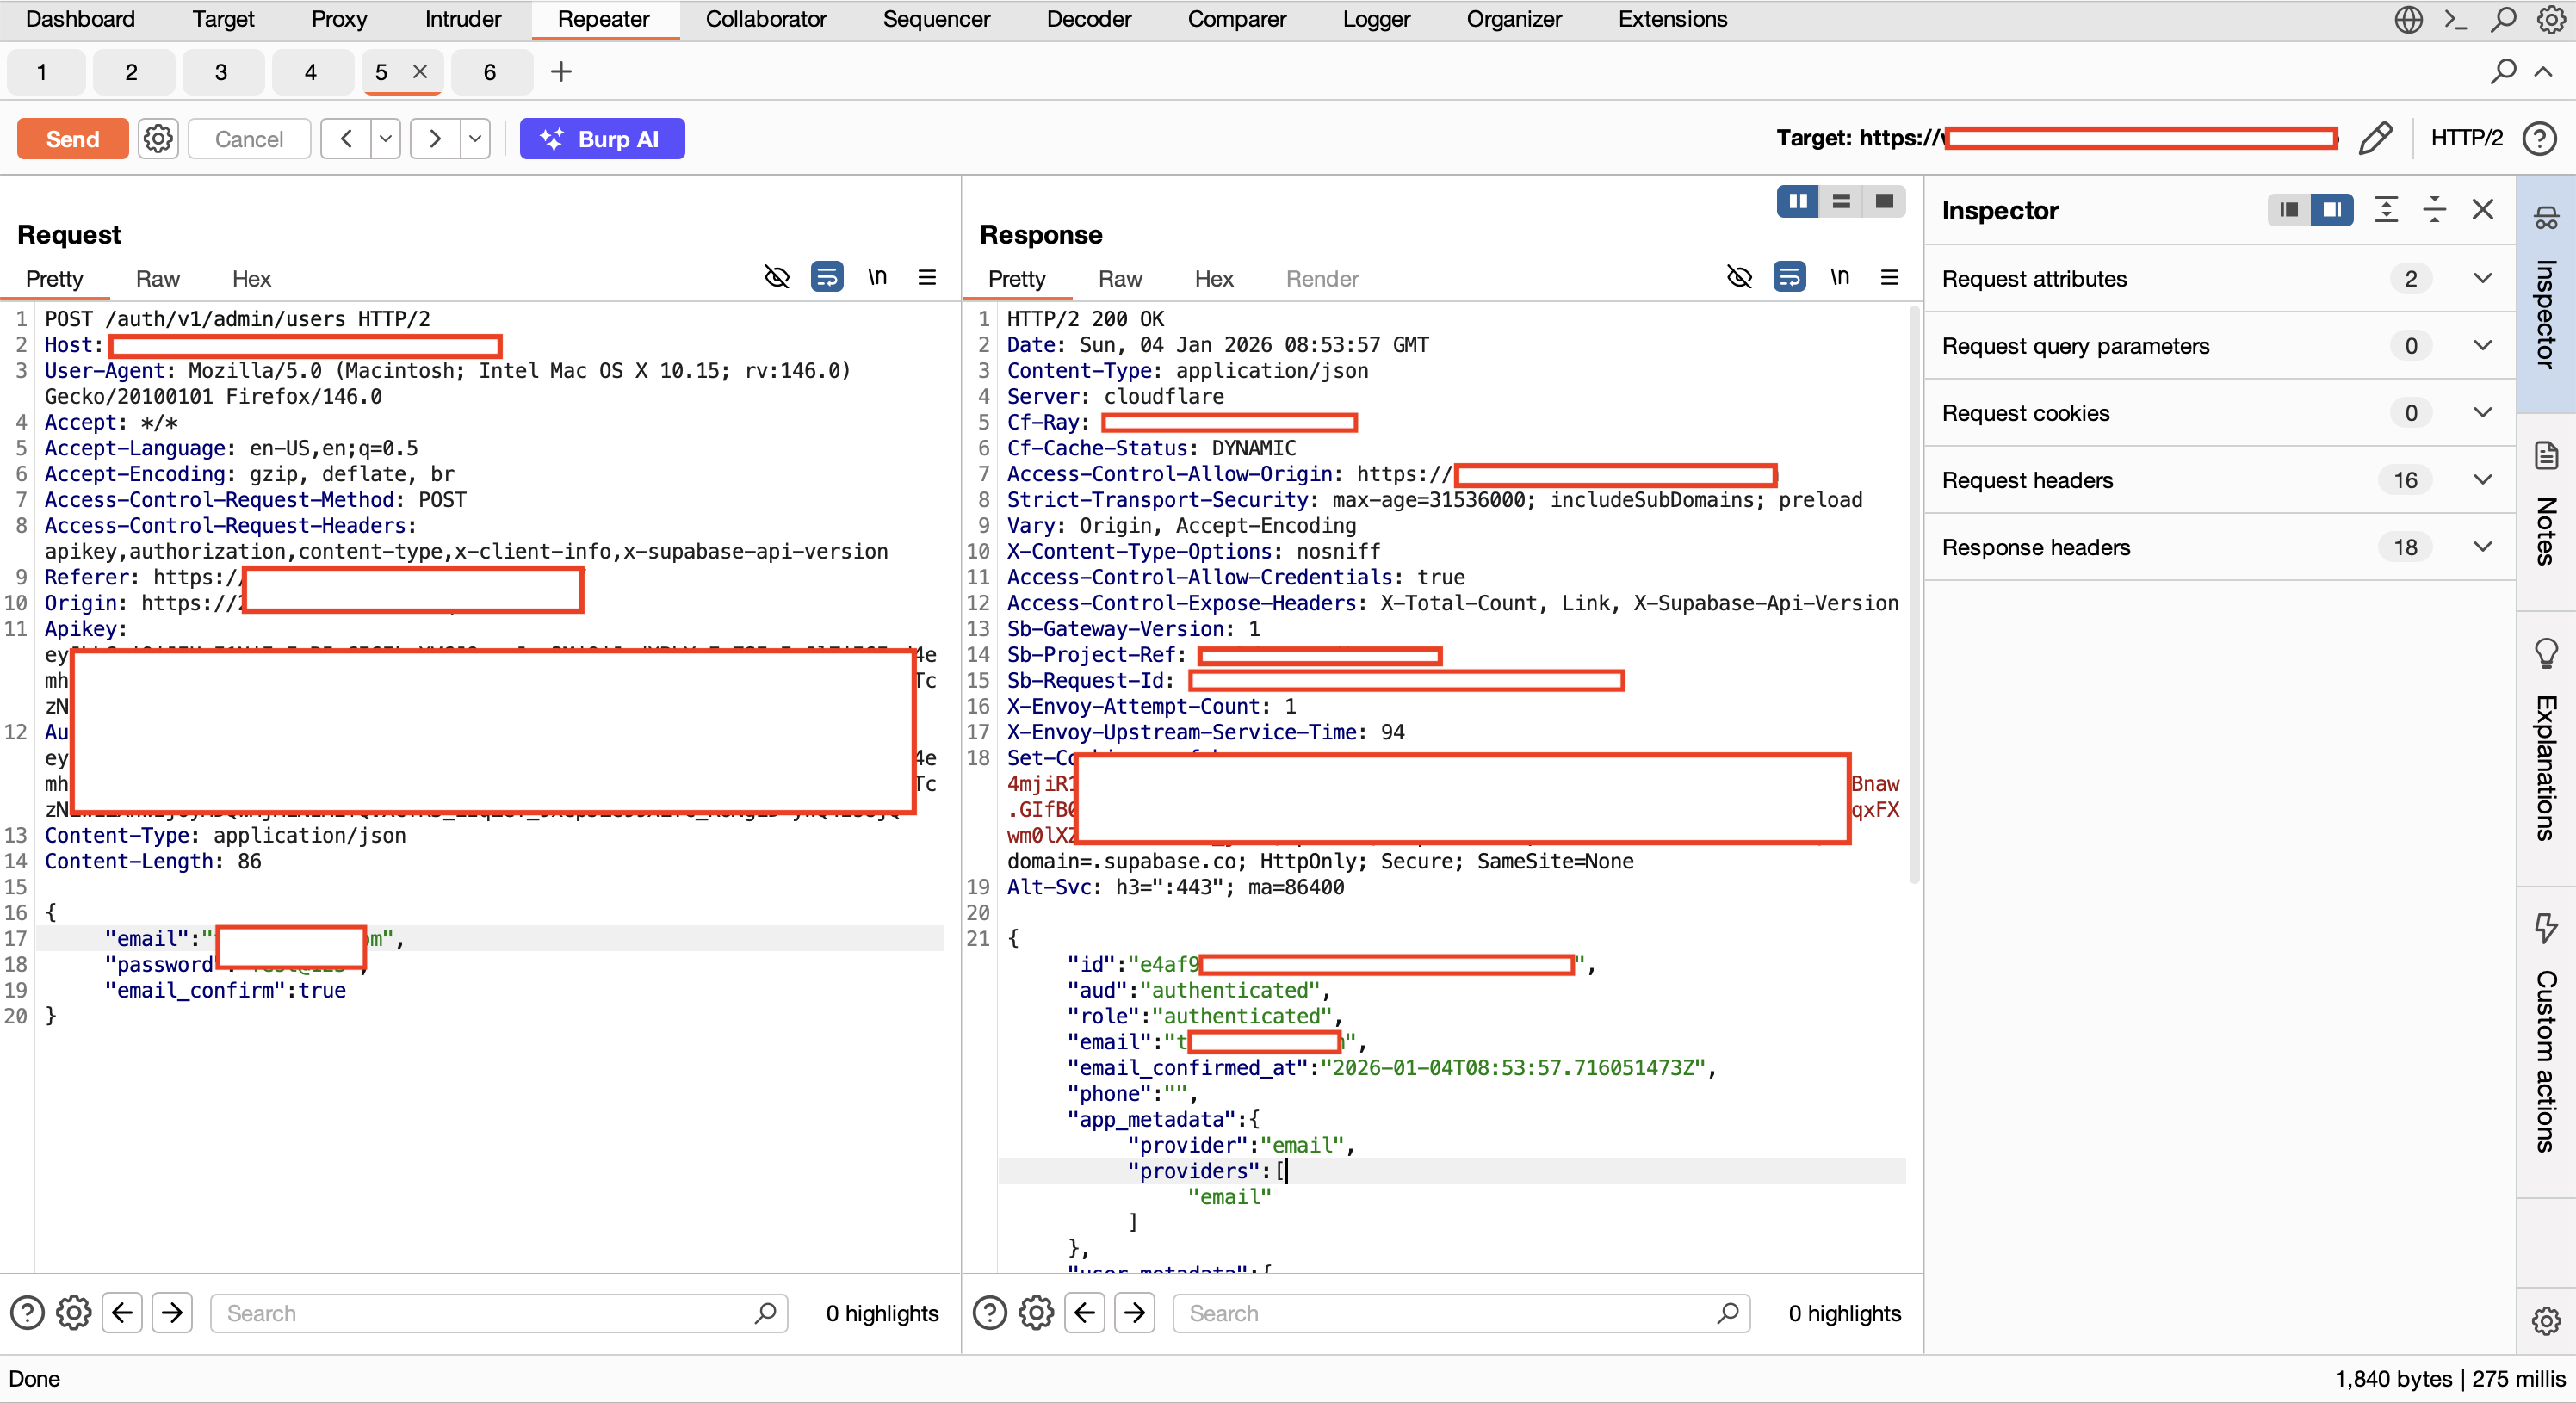Close Repeater tab 5

420,72
